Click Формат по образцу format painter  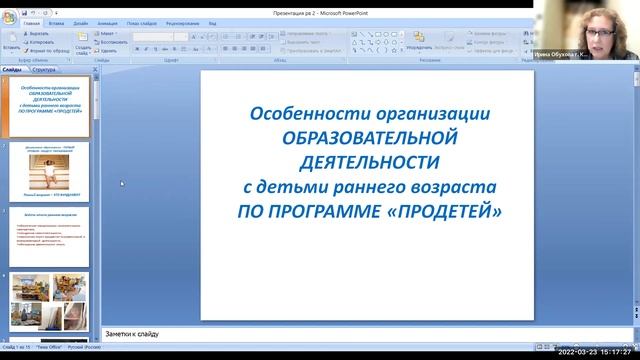[x=46, y=51]
